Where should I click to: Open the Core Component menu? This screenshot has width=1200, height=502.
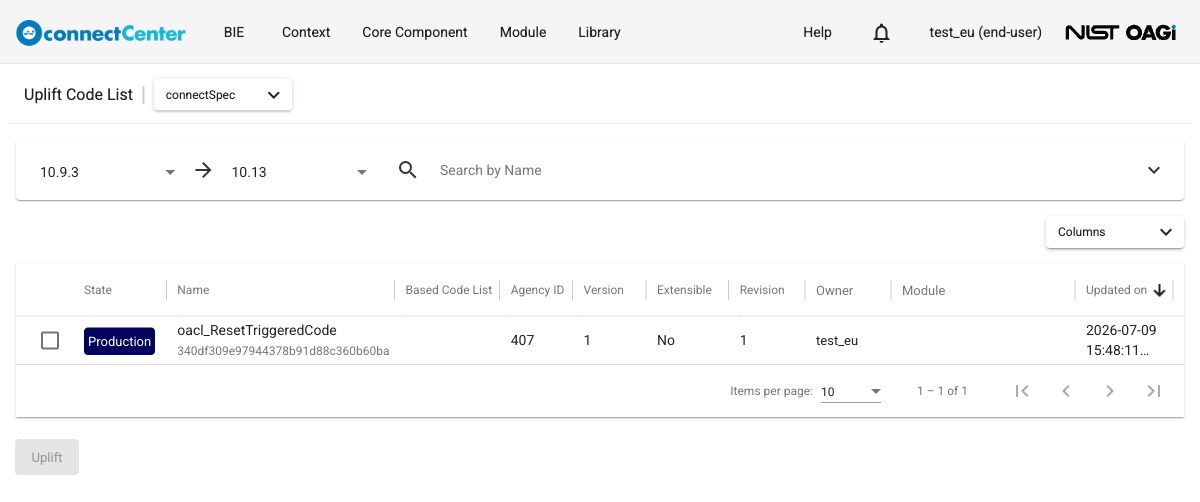click(x=415, y=32)
